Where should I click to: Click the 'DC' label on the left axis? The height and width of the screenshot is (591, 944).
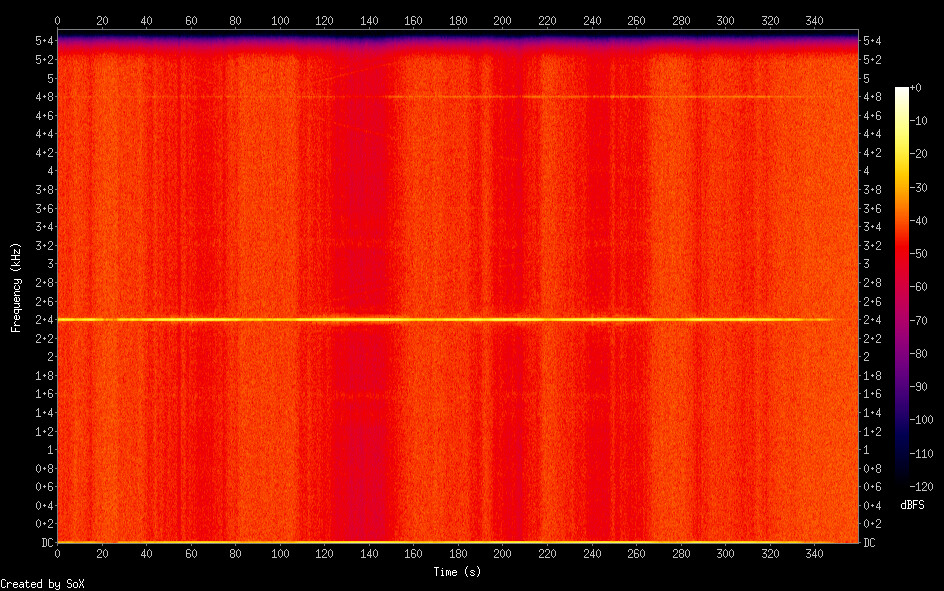[45, 542]
